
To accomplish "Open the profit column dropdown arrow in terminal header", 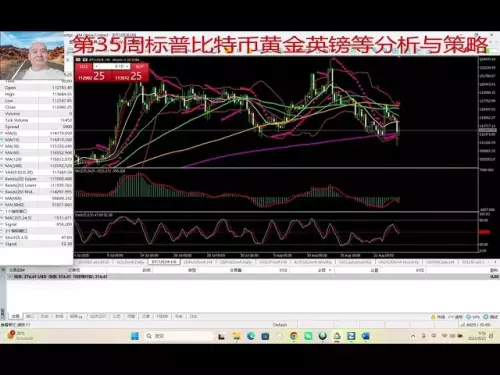I will coord(330,270).
